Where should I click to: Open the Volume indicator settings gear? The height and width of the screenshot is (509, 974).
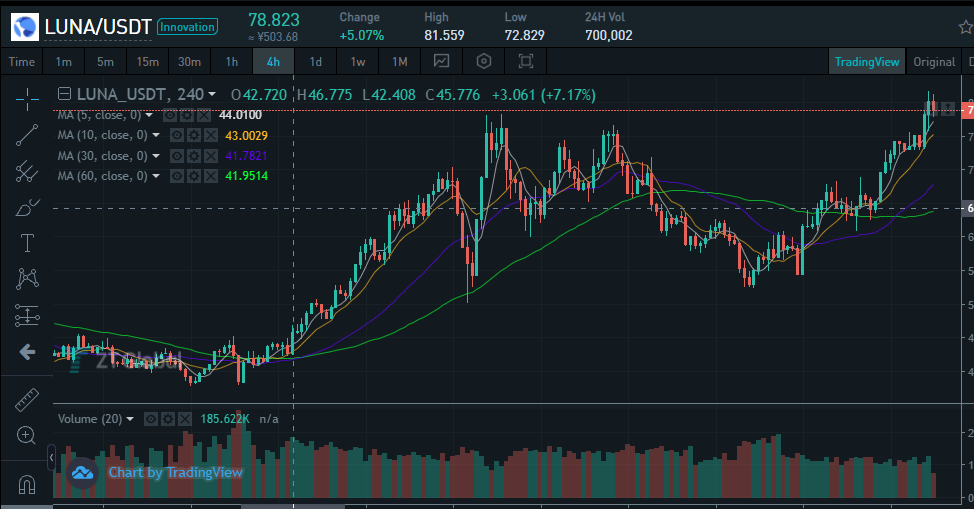168,420
